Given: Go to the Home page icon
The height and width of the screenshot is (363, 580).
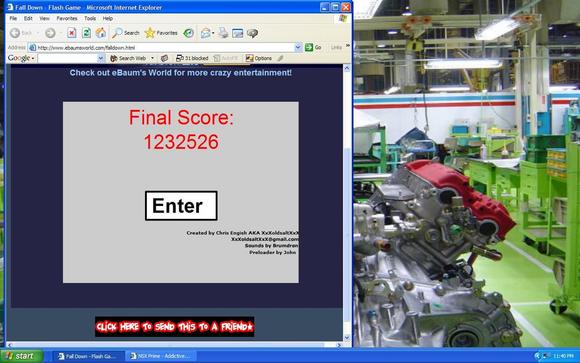Looking at the screenshot, I should [101, 33].
